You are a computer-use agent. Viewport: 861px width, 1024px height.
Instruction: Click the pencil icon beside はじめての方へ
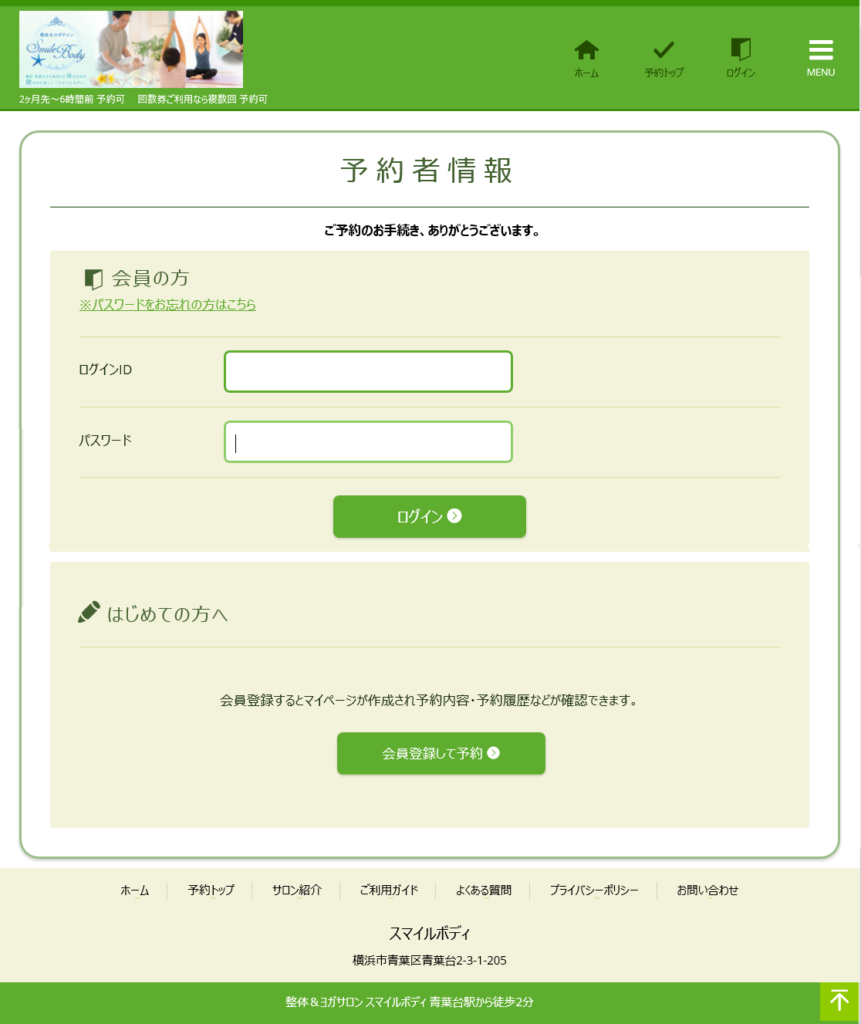tap(89, 613)
